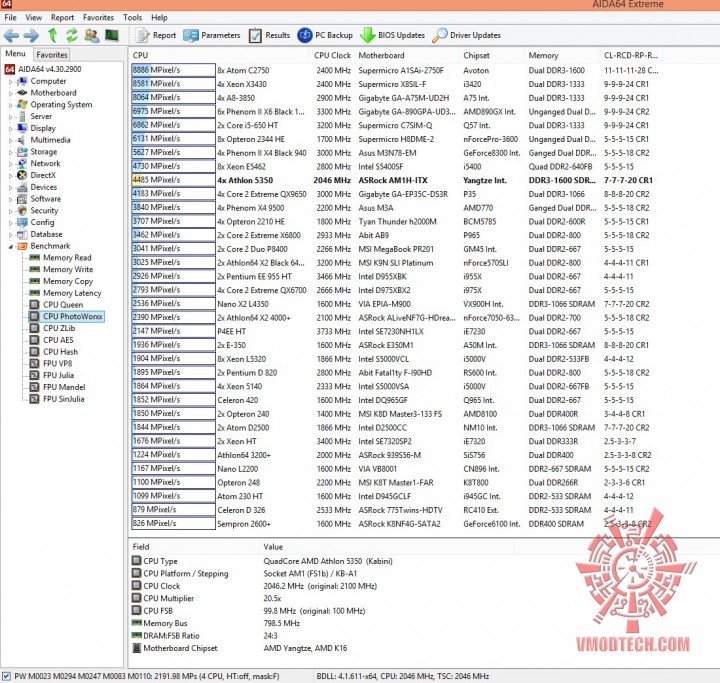Image resolution: width=720 pixels, height=683 pixels.
Task: Sort by the CPU Clock column header
Action: [332, 56]
